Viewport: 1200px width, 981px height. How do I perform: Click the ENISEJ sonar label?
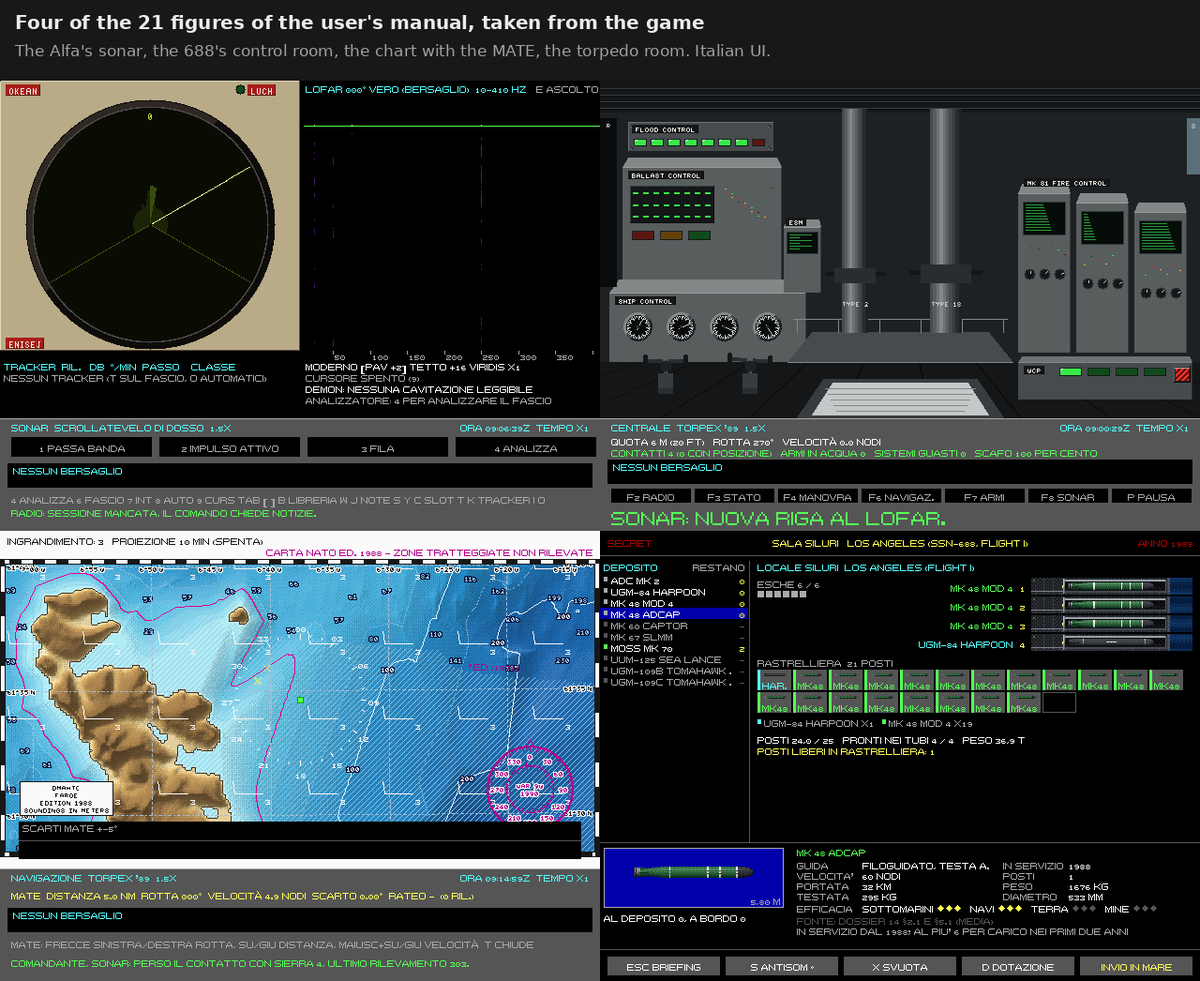24,344
